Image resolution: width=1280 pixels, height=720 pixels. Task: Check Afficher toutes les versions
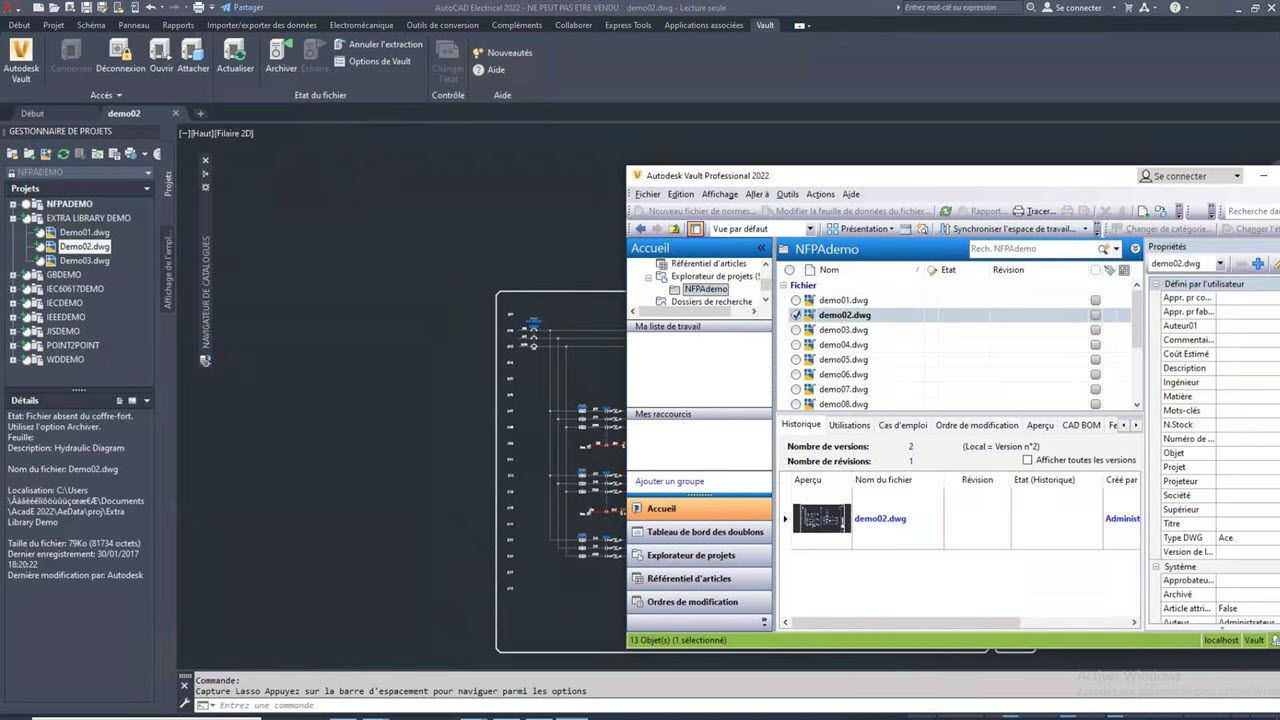pyautogui.click(x=1027, y=460)
